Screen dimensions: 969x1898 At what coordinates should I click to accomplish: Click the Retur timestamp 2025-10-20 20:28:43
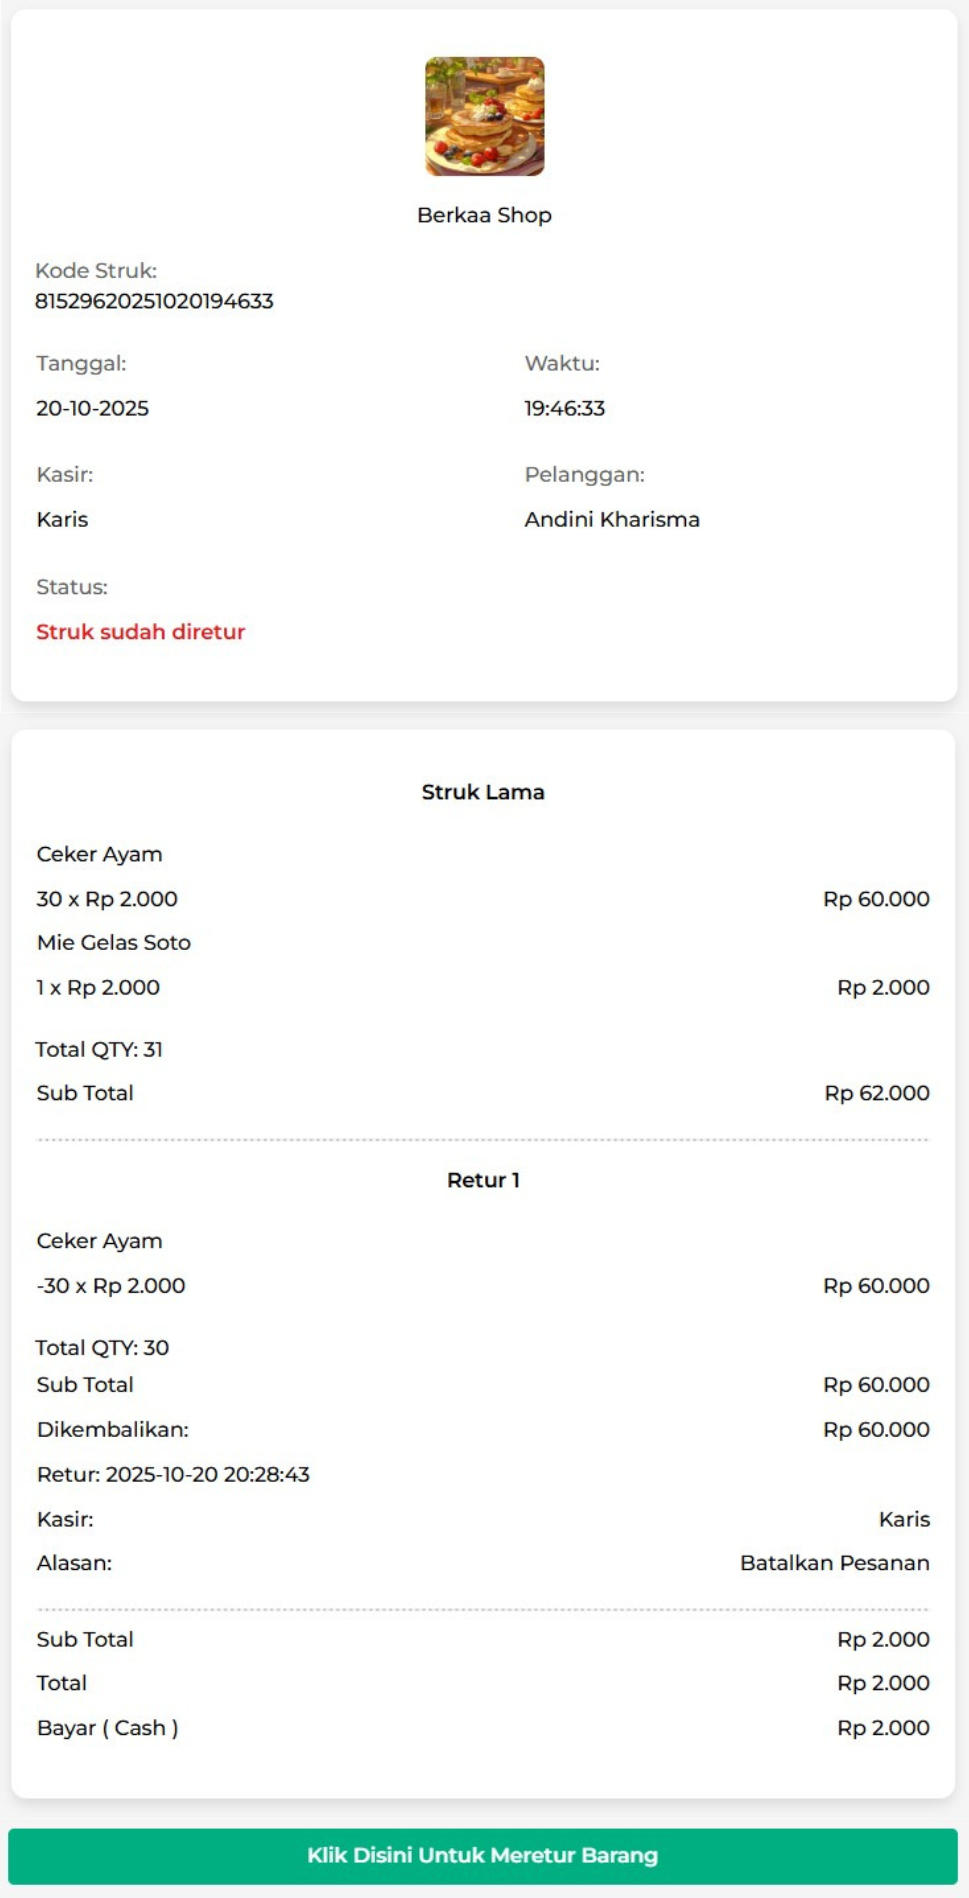coord(173,1474)
